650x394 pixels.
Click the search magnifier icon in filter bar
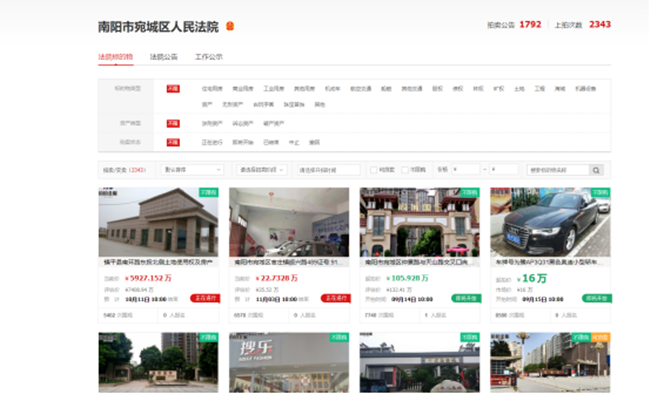tap(596, 170)
